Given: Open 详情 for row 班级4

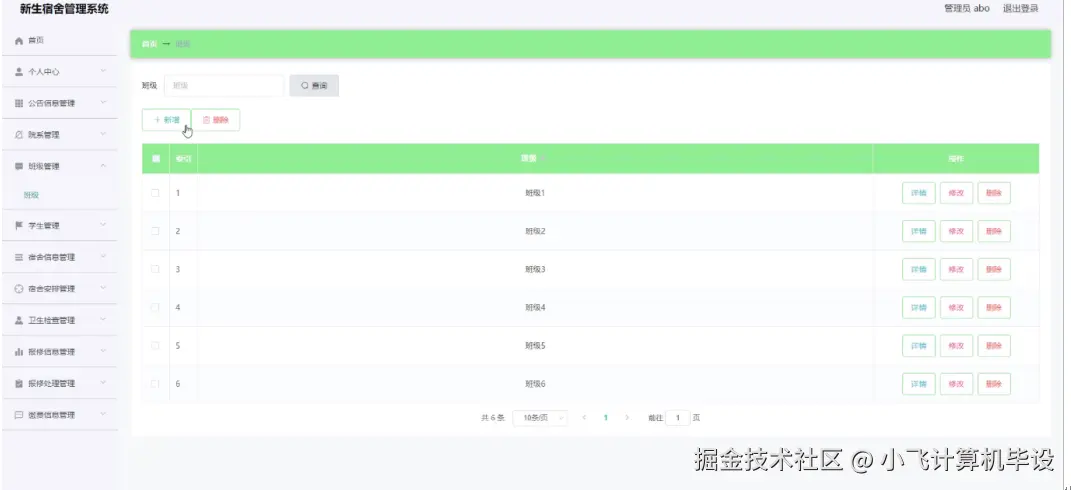Looking at the screenshot, I should click(x=919, y=308).
